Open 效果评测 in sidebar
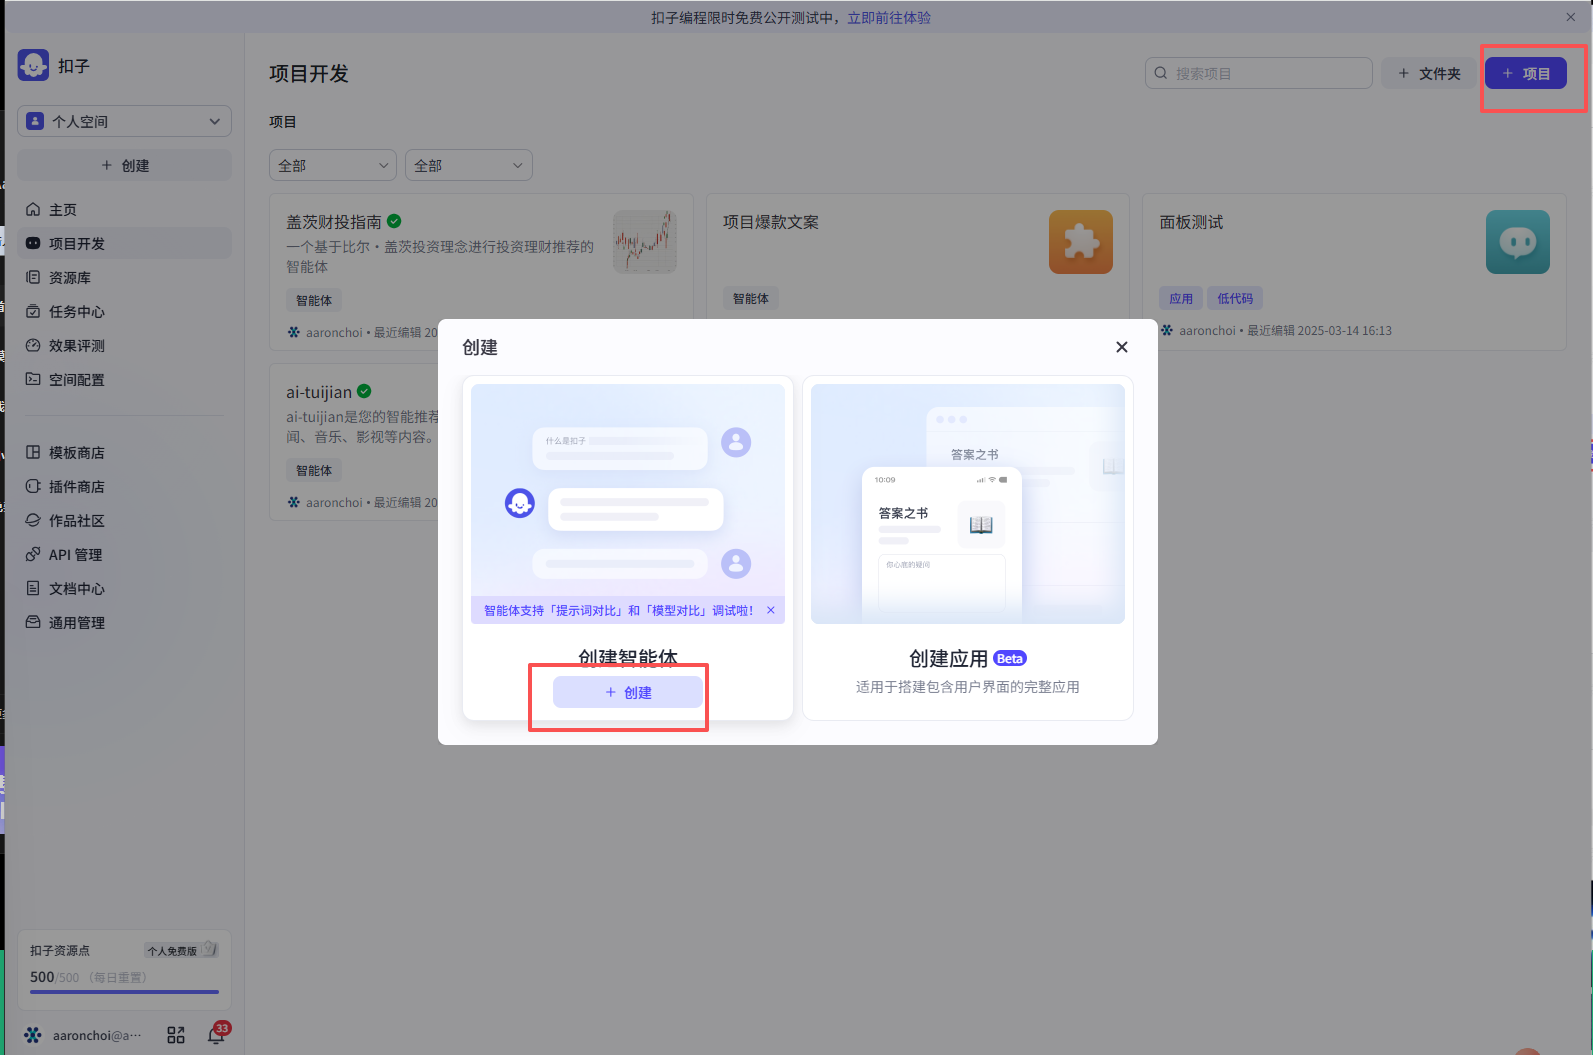The height and width of the screenshot is (1055, 1593). point(124,345)
